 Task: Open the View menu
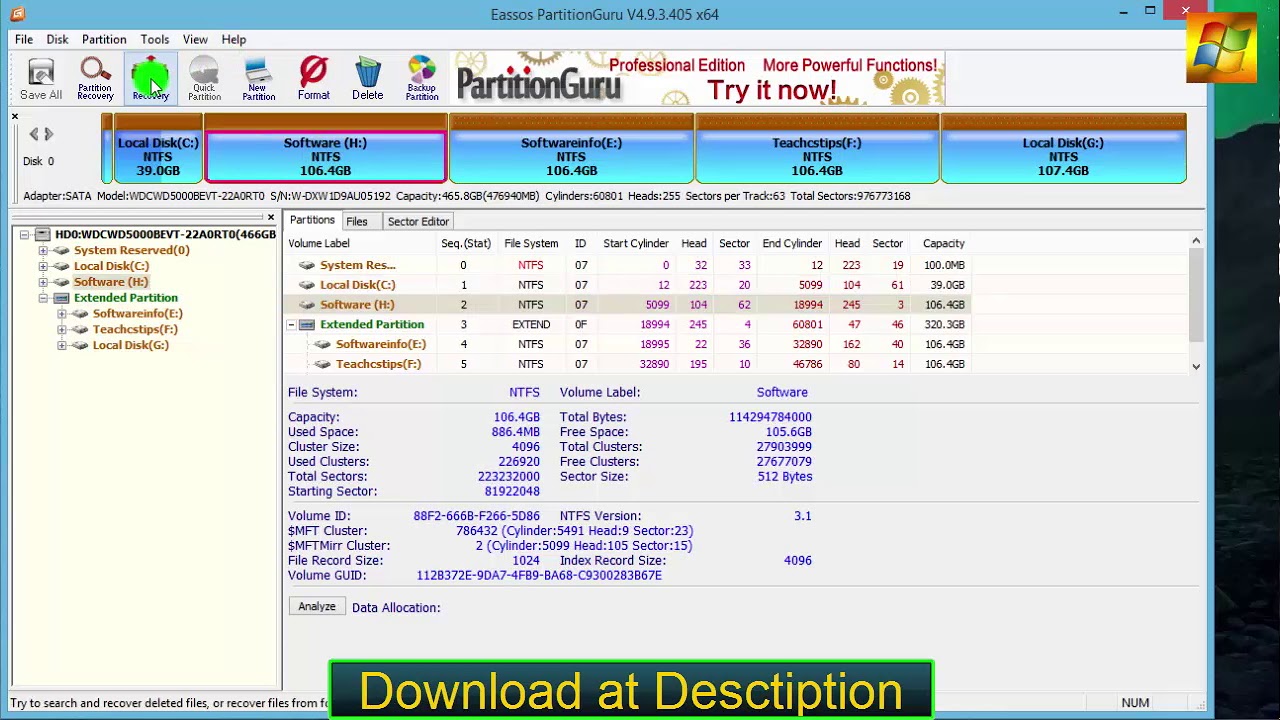tap(195, 40)
